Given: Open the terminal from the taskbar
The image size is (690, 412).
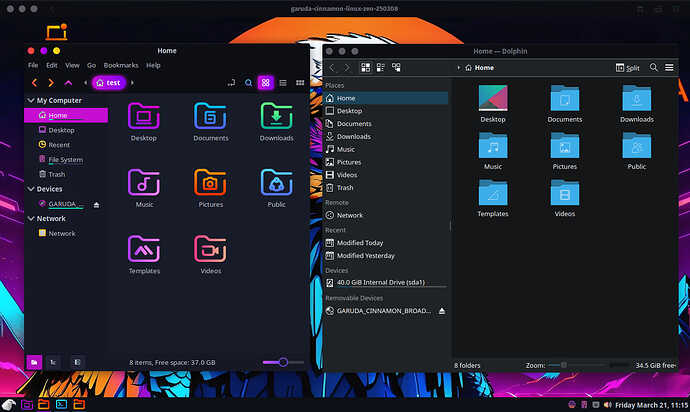Looking at the screenshot, I should [61, 404].
